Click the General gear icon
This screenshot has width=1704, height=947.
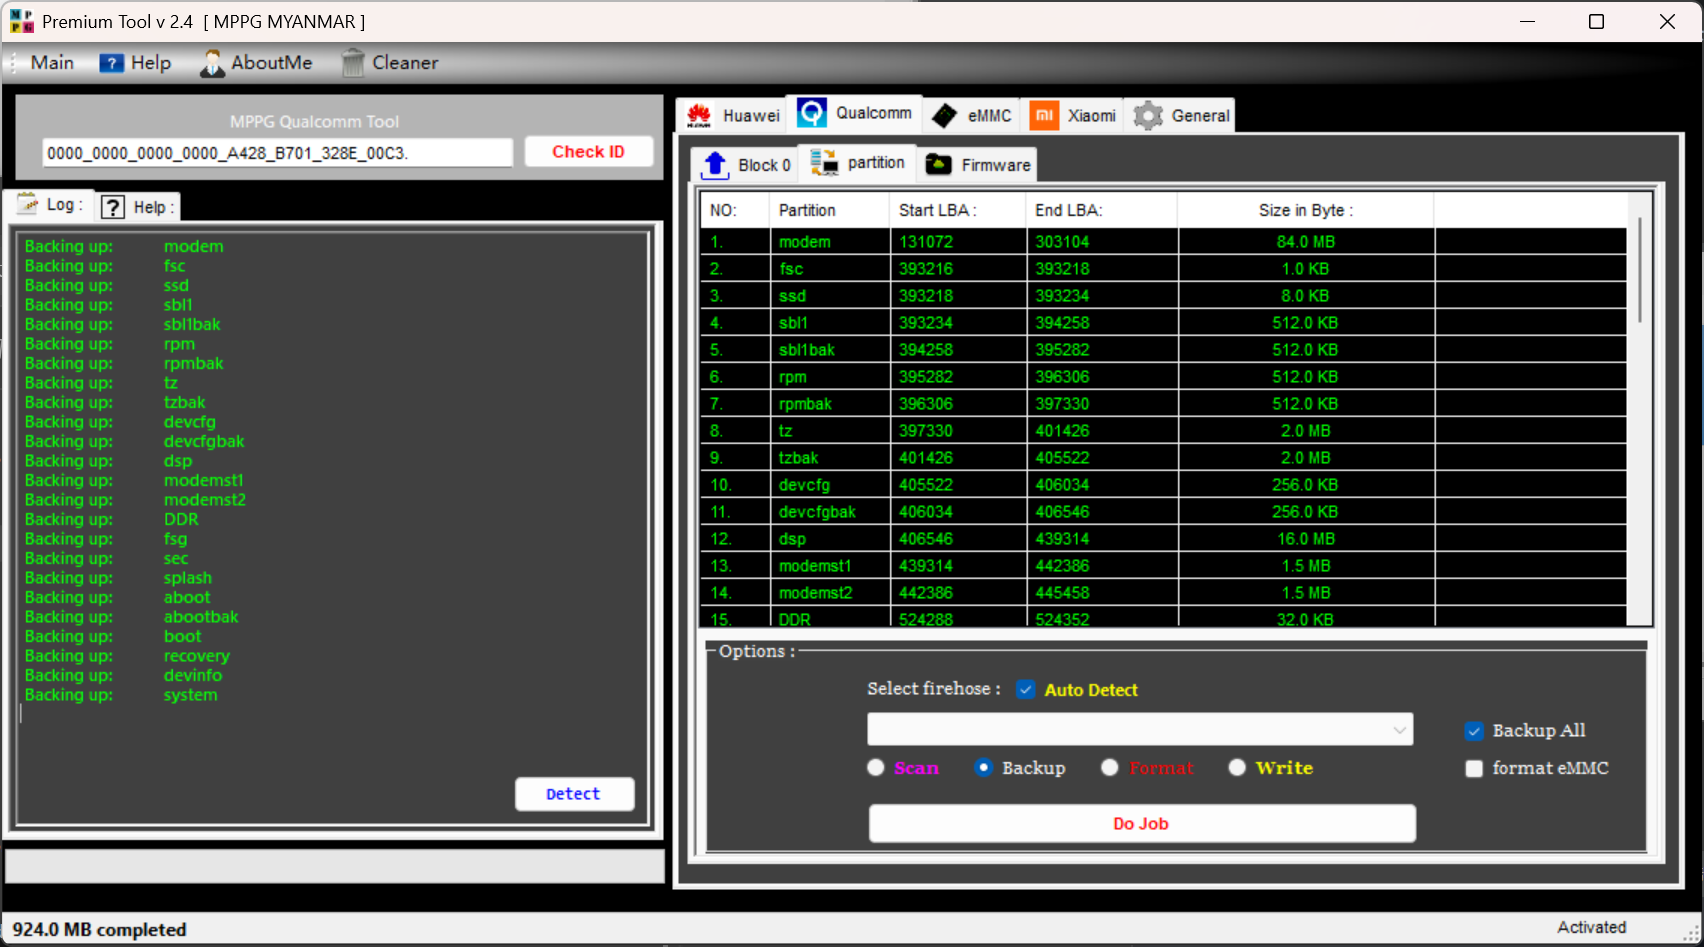(x=1148, y=116)
